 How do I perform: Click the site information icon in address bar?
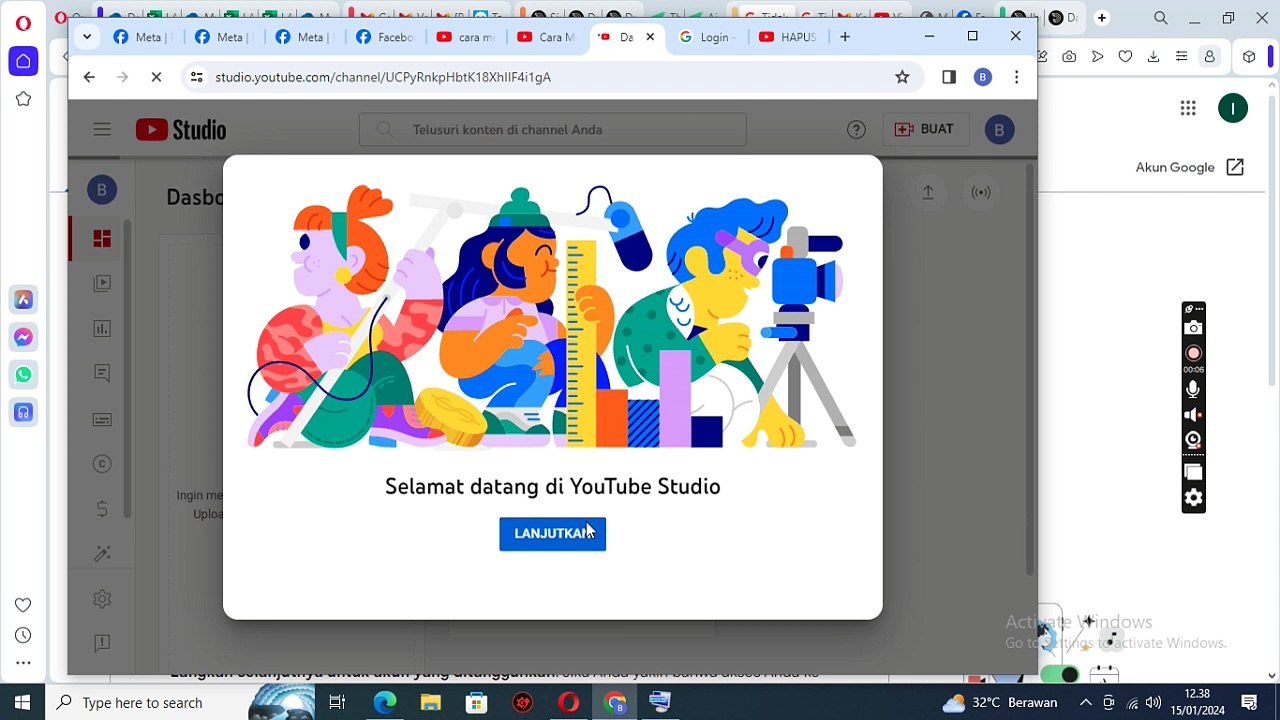click(197, 77)
